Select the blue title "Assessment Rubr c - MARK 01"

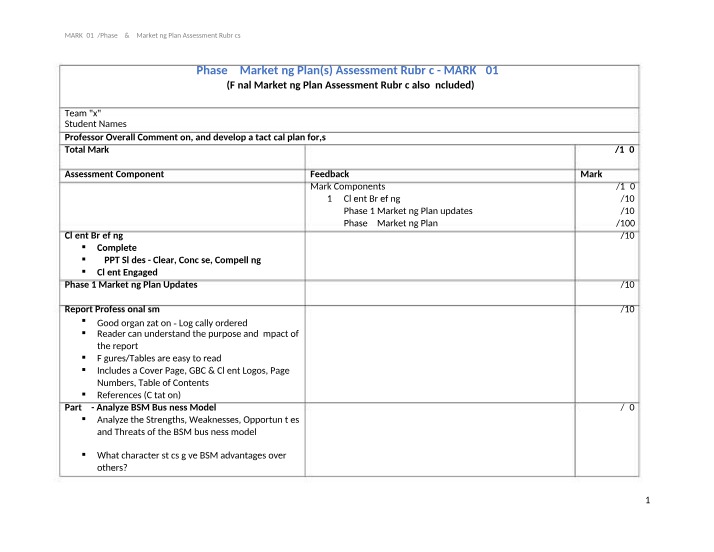(x=417, y=70)
